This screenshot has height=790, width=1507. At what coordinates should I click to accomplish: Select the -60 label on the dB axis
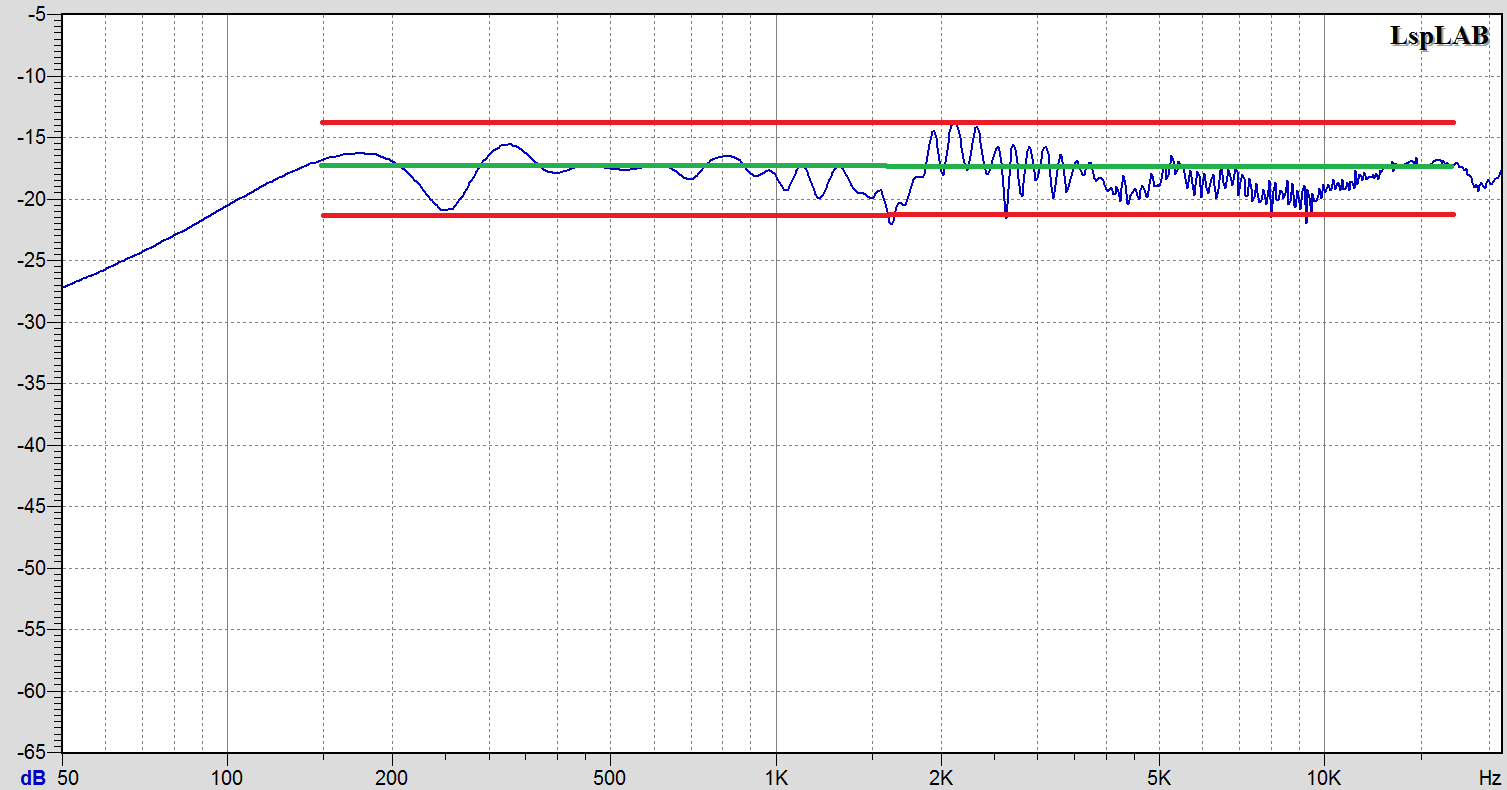(x=33, y=691)
